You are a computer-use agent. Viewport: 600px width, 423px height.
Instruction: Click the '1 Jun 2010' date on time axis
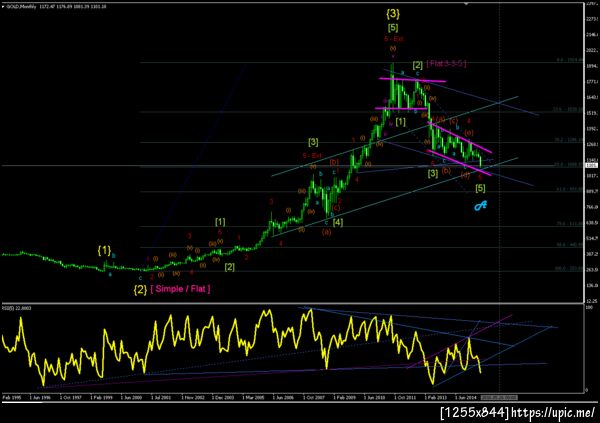(x=374, y=397)
